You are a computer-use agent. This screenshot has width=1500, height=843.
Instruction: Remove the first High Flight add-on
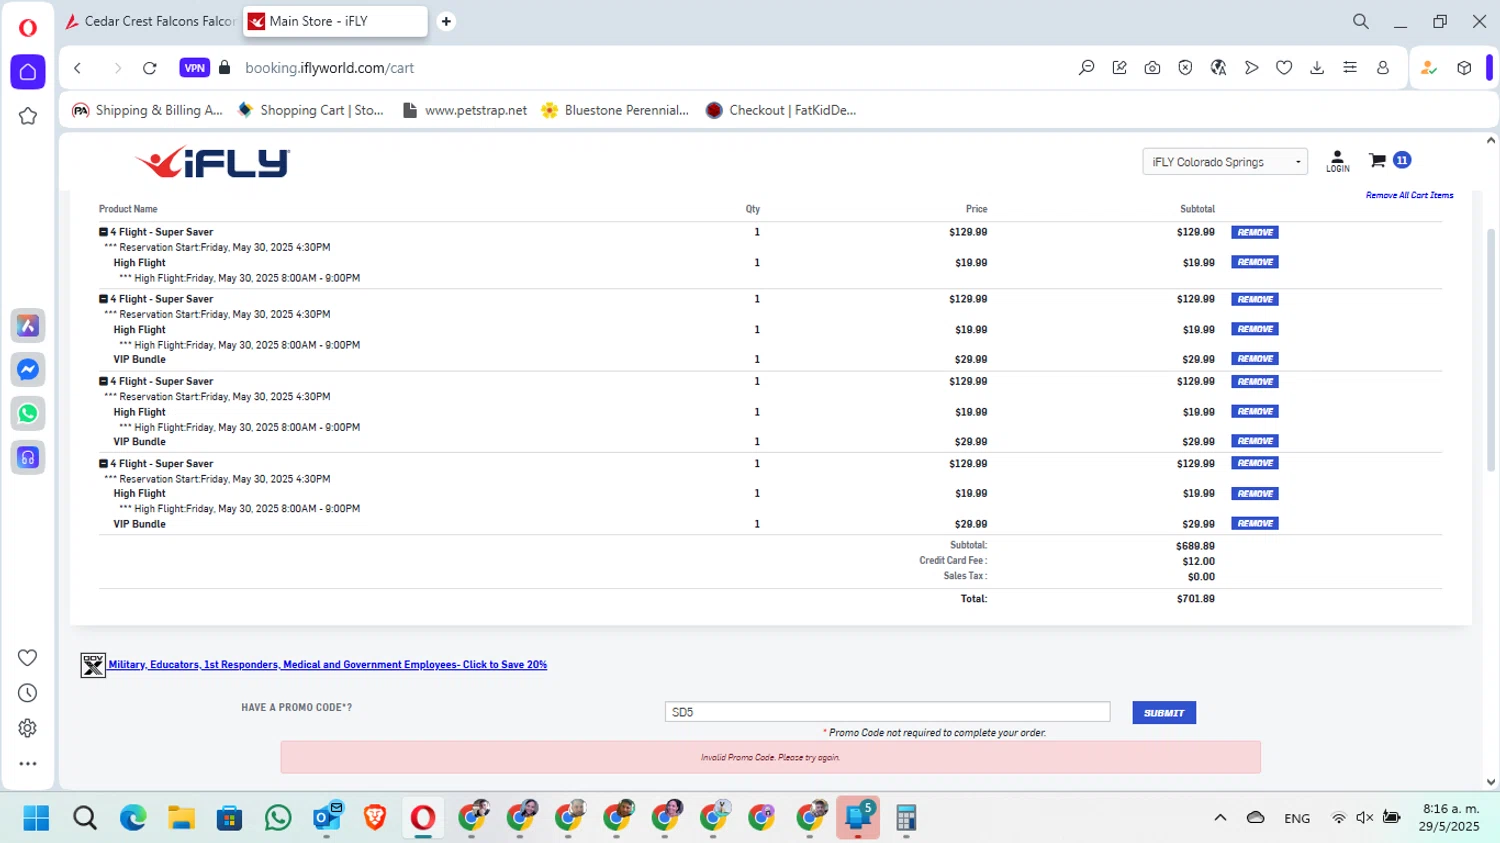pos(1254,263)
